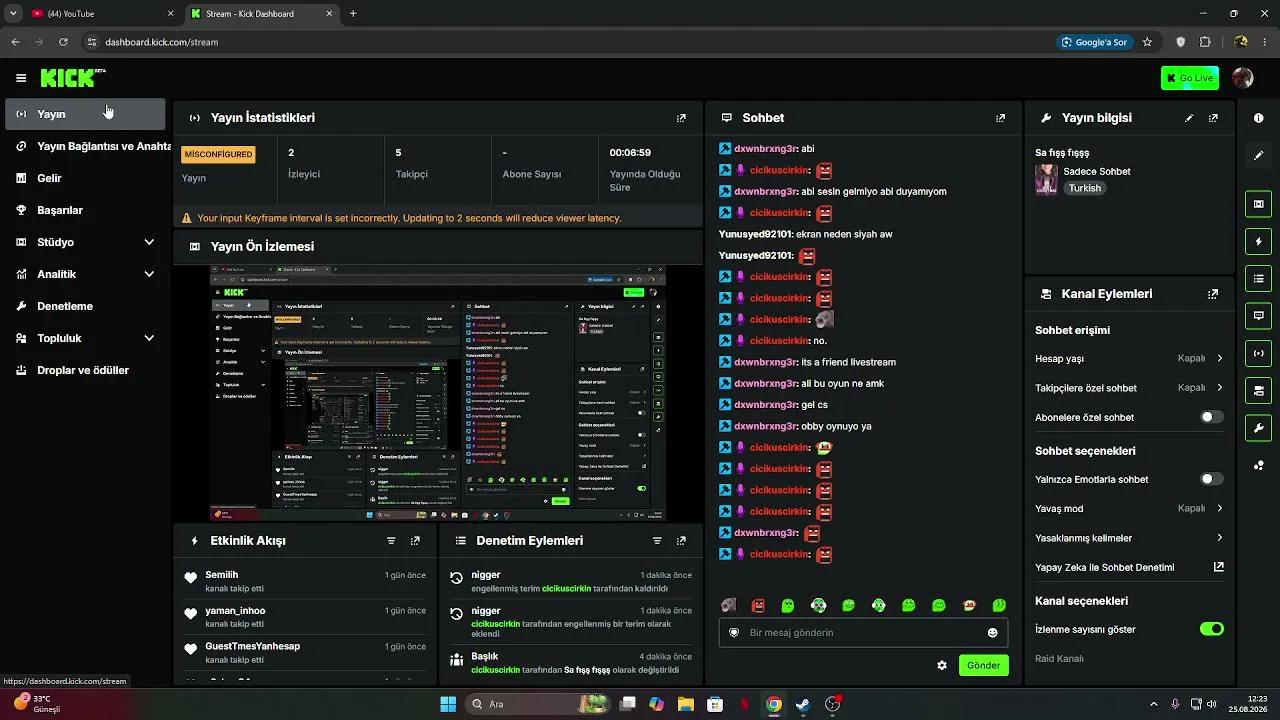Click the Turkish language tag

[x=1084, y=188]
